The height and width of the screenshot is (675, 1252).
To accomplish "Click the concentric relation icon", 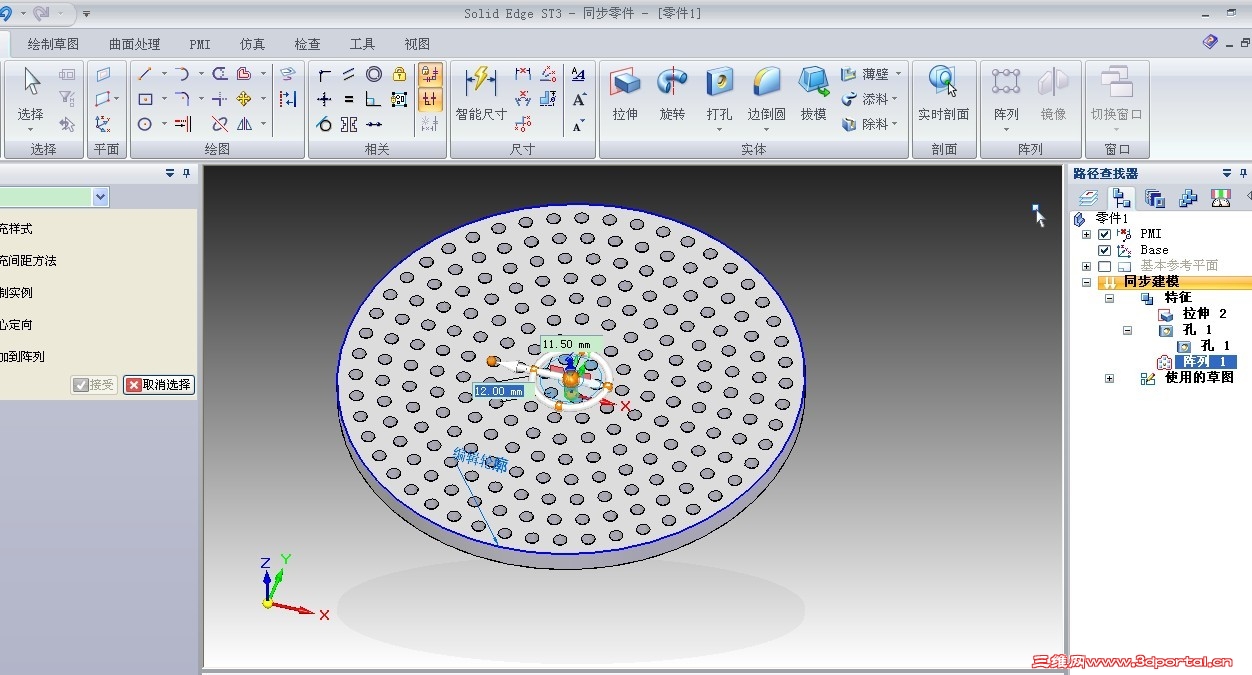I will (373, 74).
